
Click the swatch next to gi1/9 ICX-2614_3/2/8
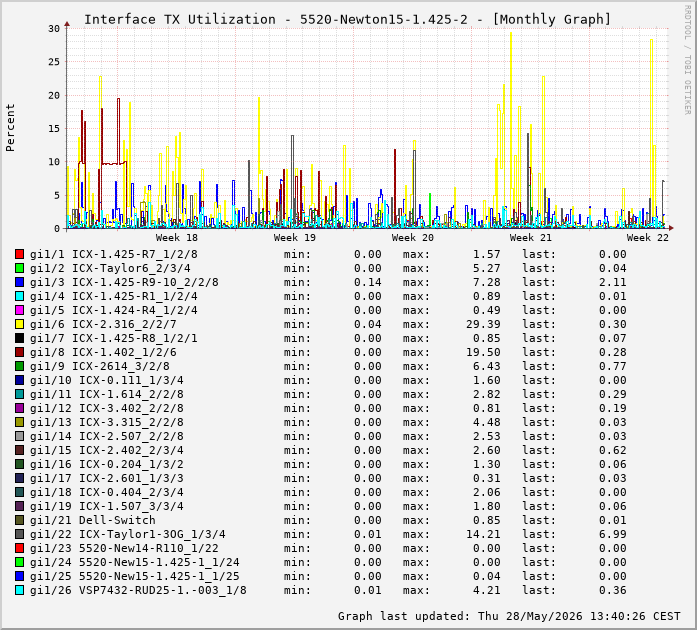point(19,366)
